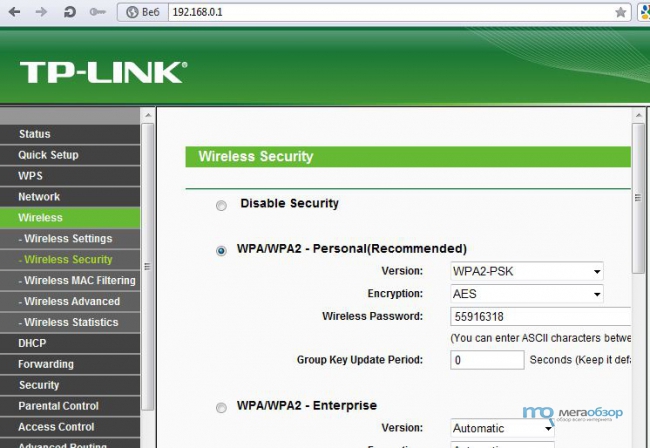The image size is (650, 448).
Task: Open Wireless MAC Filtering submenu
Action: 70,281
